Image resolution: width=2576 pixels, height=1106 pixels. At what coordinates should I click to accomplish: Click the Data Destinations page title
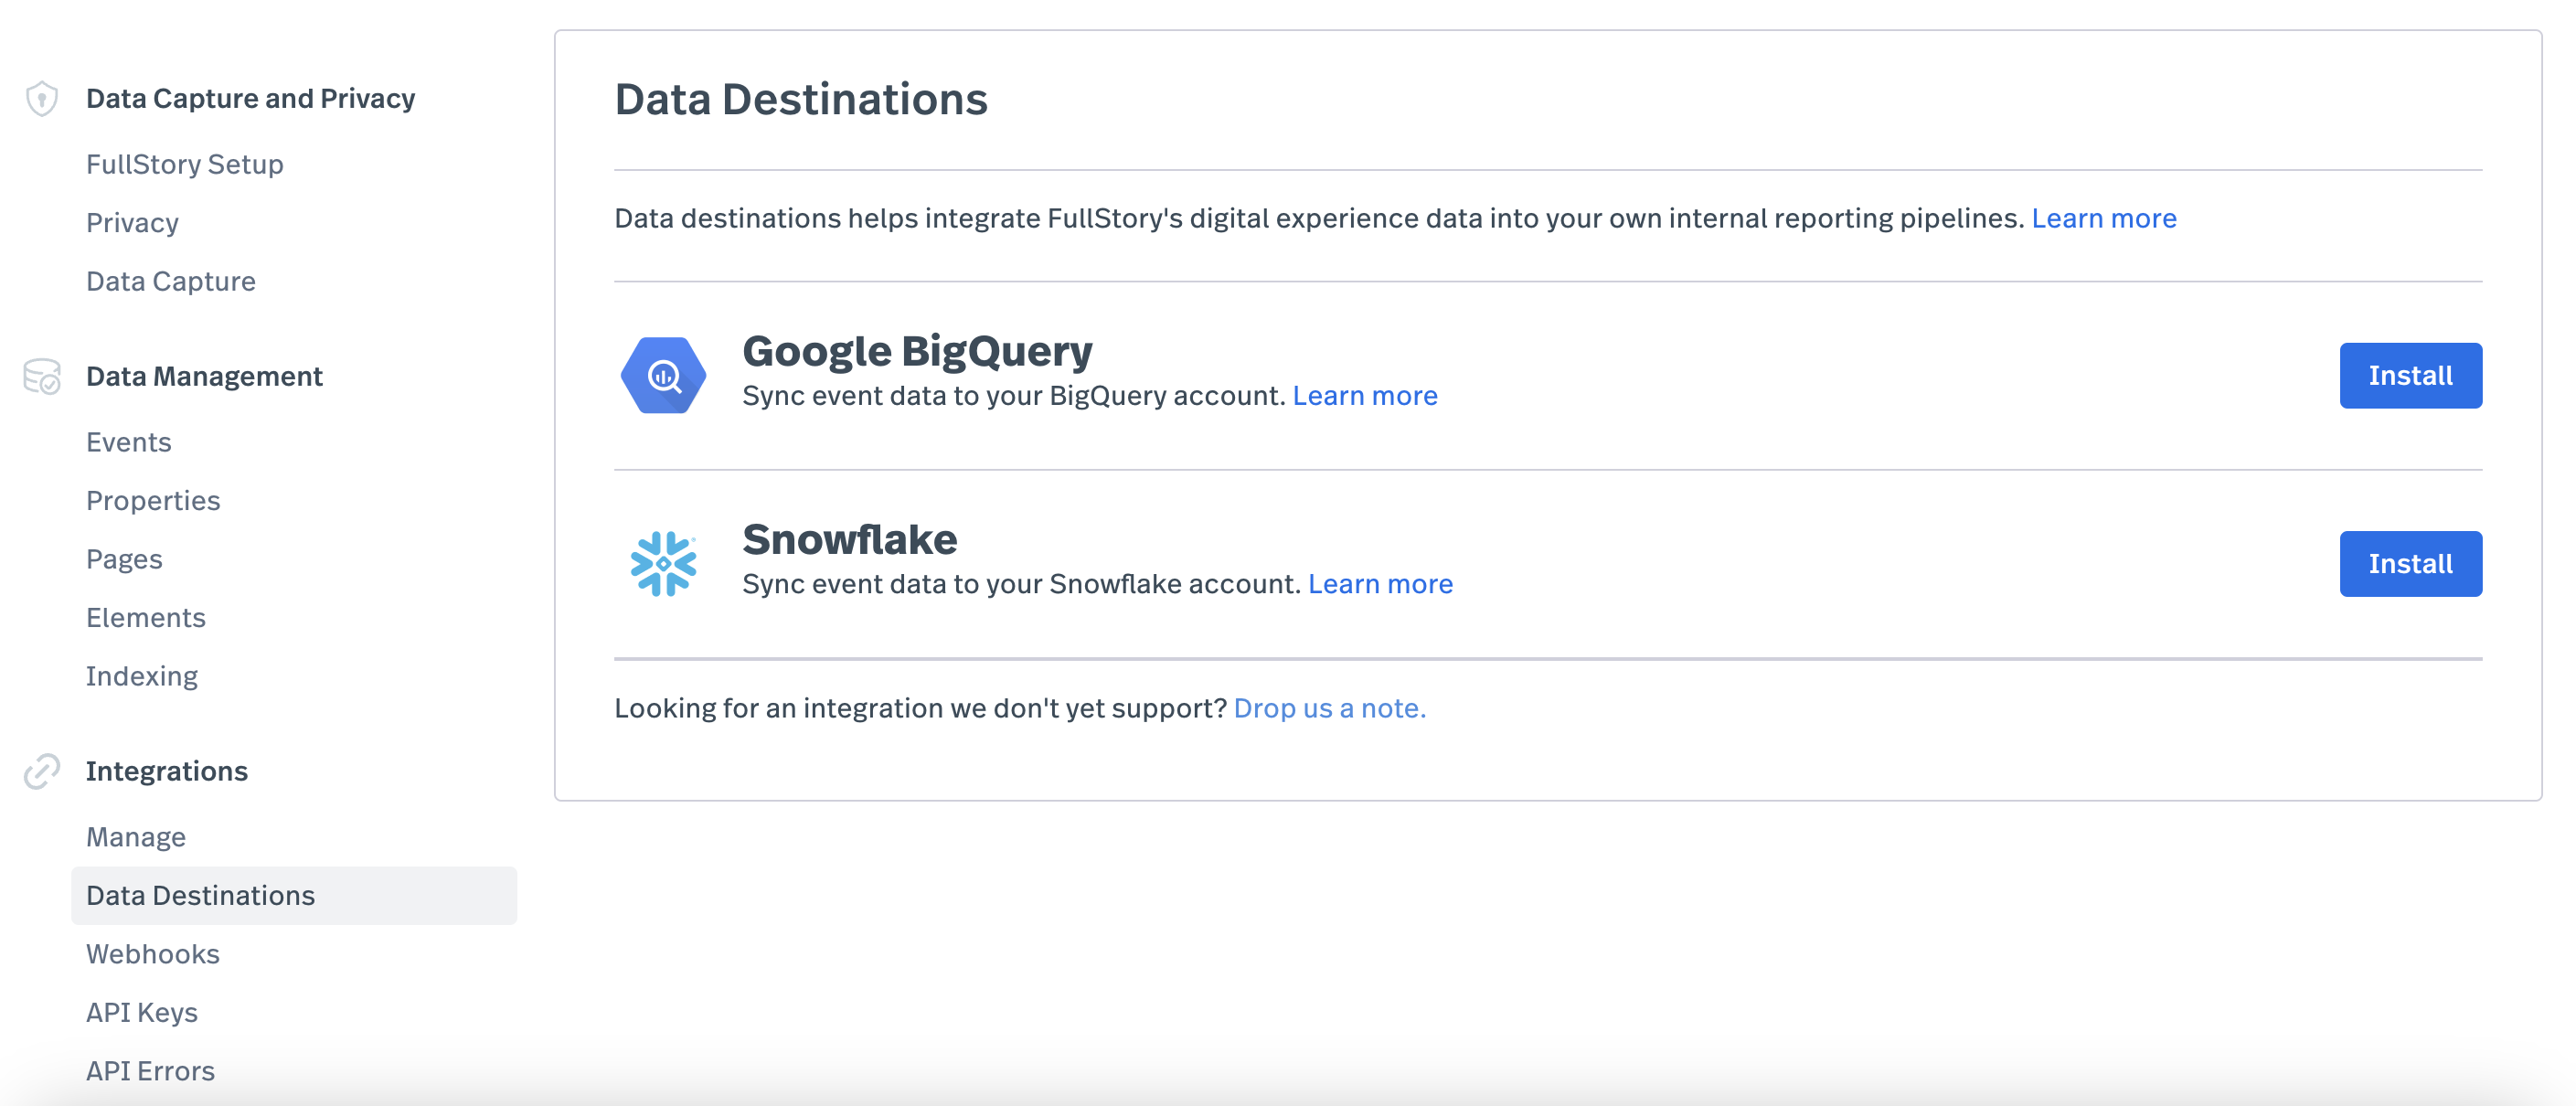pos(801,99)
